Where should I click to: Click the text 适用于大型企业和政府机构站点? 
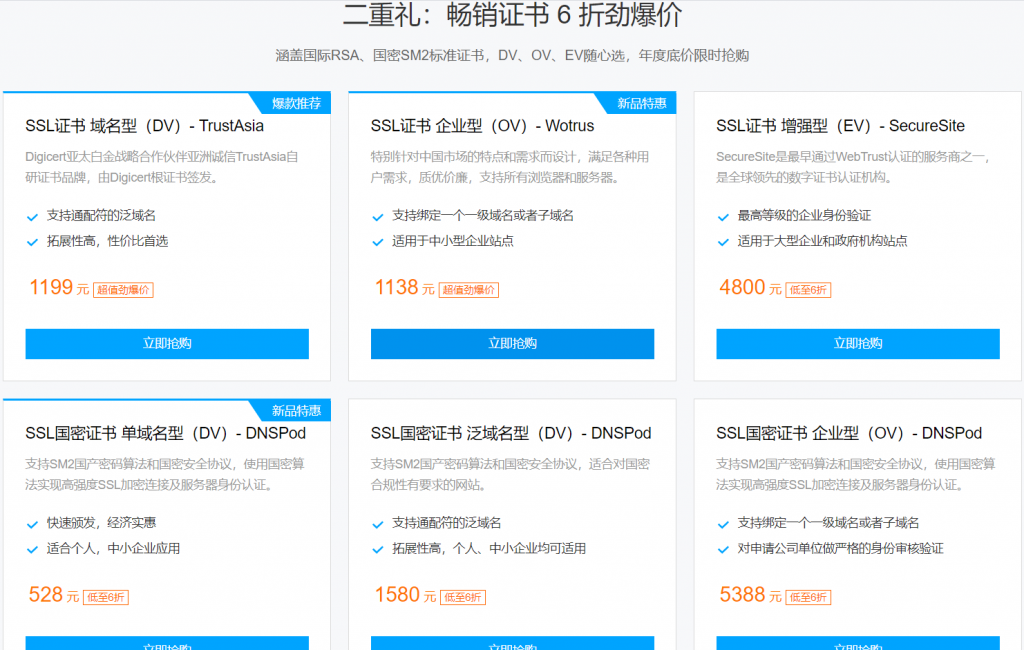tap(822, 241)
